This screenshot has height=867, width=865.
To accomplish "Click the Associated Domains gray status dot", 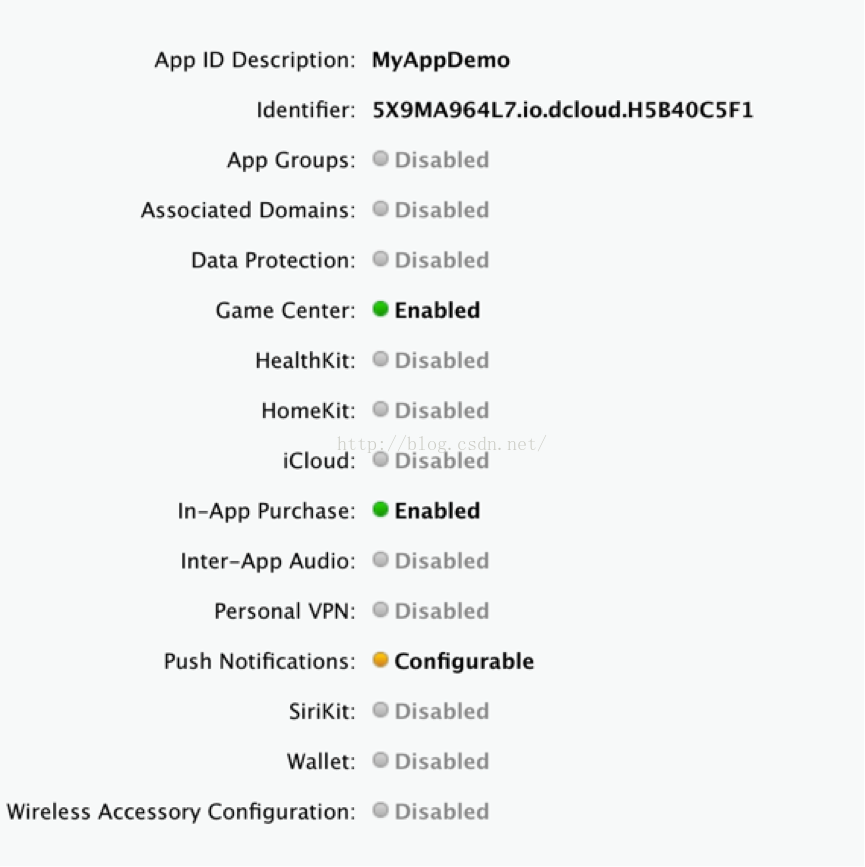I will (381, 209).
